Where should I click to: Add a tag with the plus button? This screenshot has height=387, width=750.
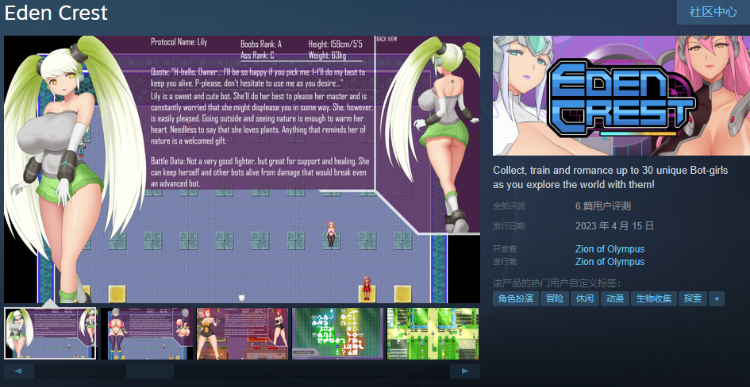tap(717, 299)
